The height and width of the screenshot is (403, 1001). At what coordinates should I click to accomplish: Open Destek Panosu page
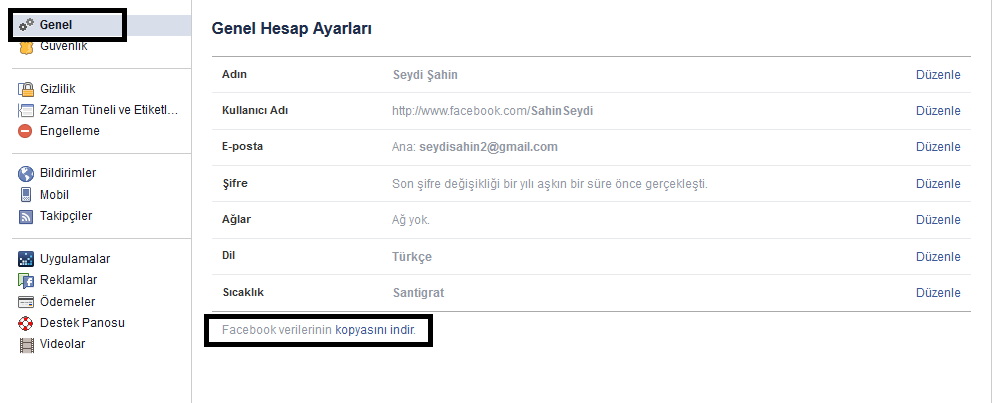coord(82,323)
